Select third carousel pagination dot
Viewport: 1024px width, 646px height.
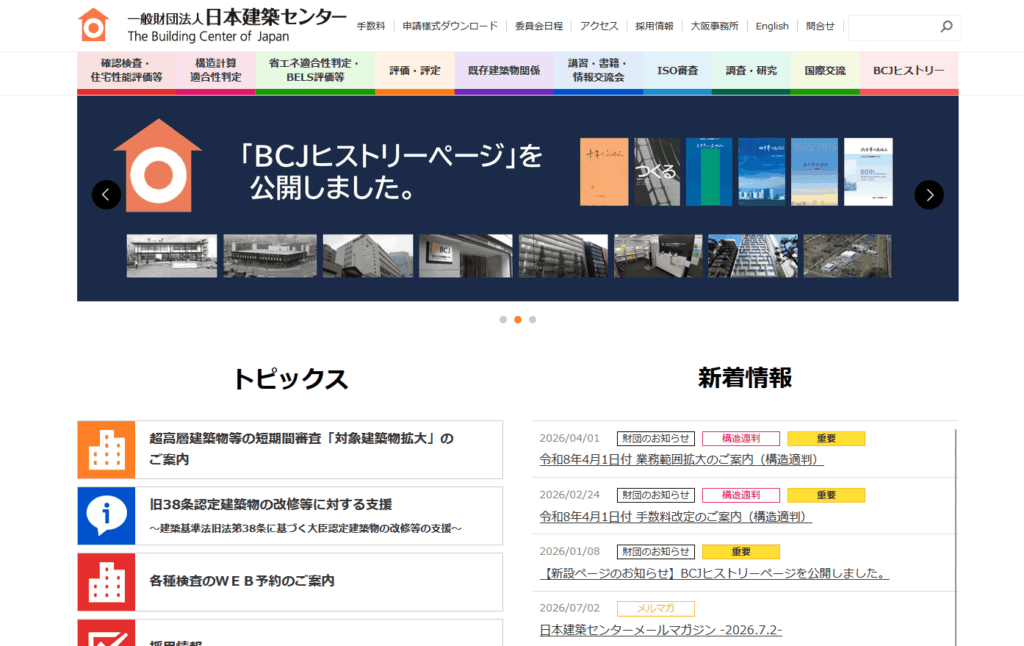coord(533,320)
